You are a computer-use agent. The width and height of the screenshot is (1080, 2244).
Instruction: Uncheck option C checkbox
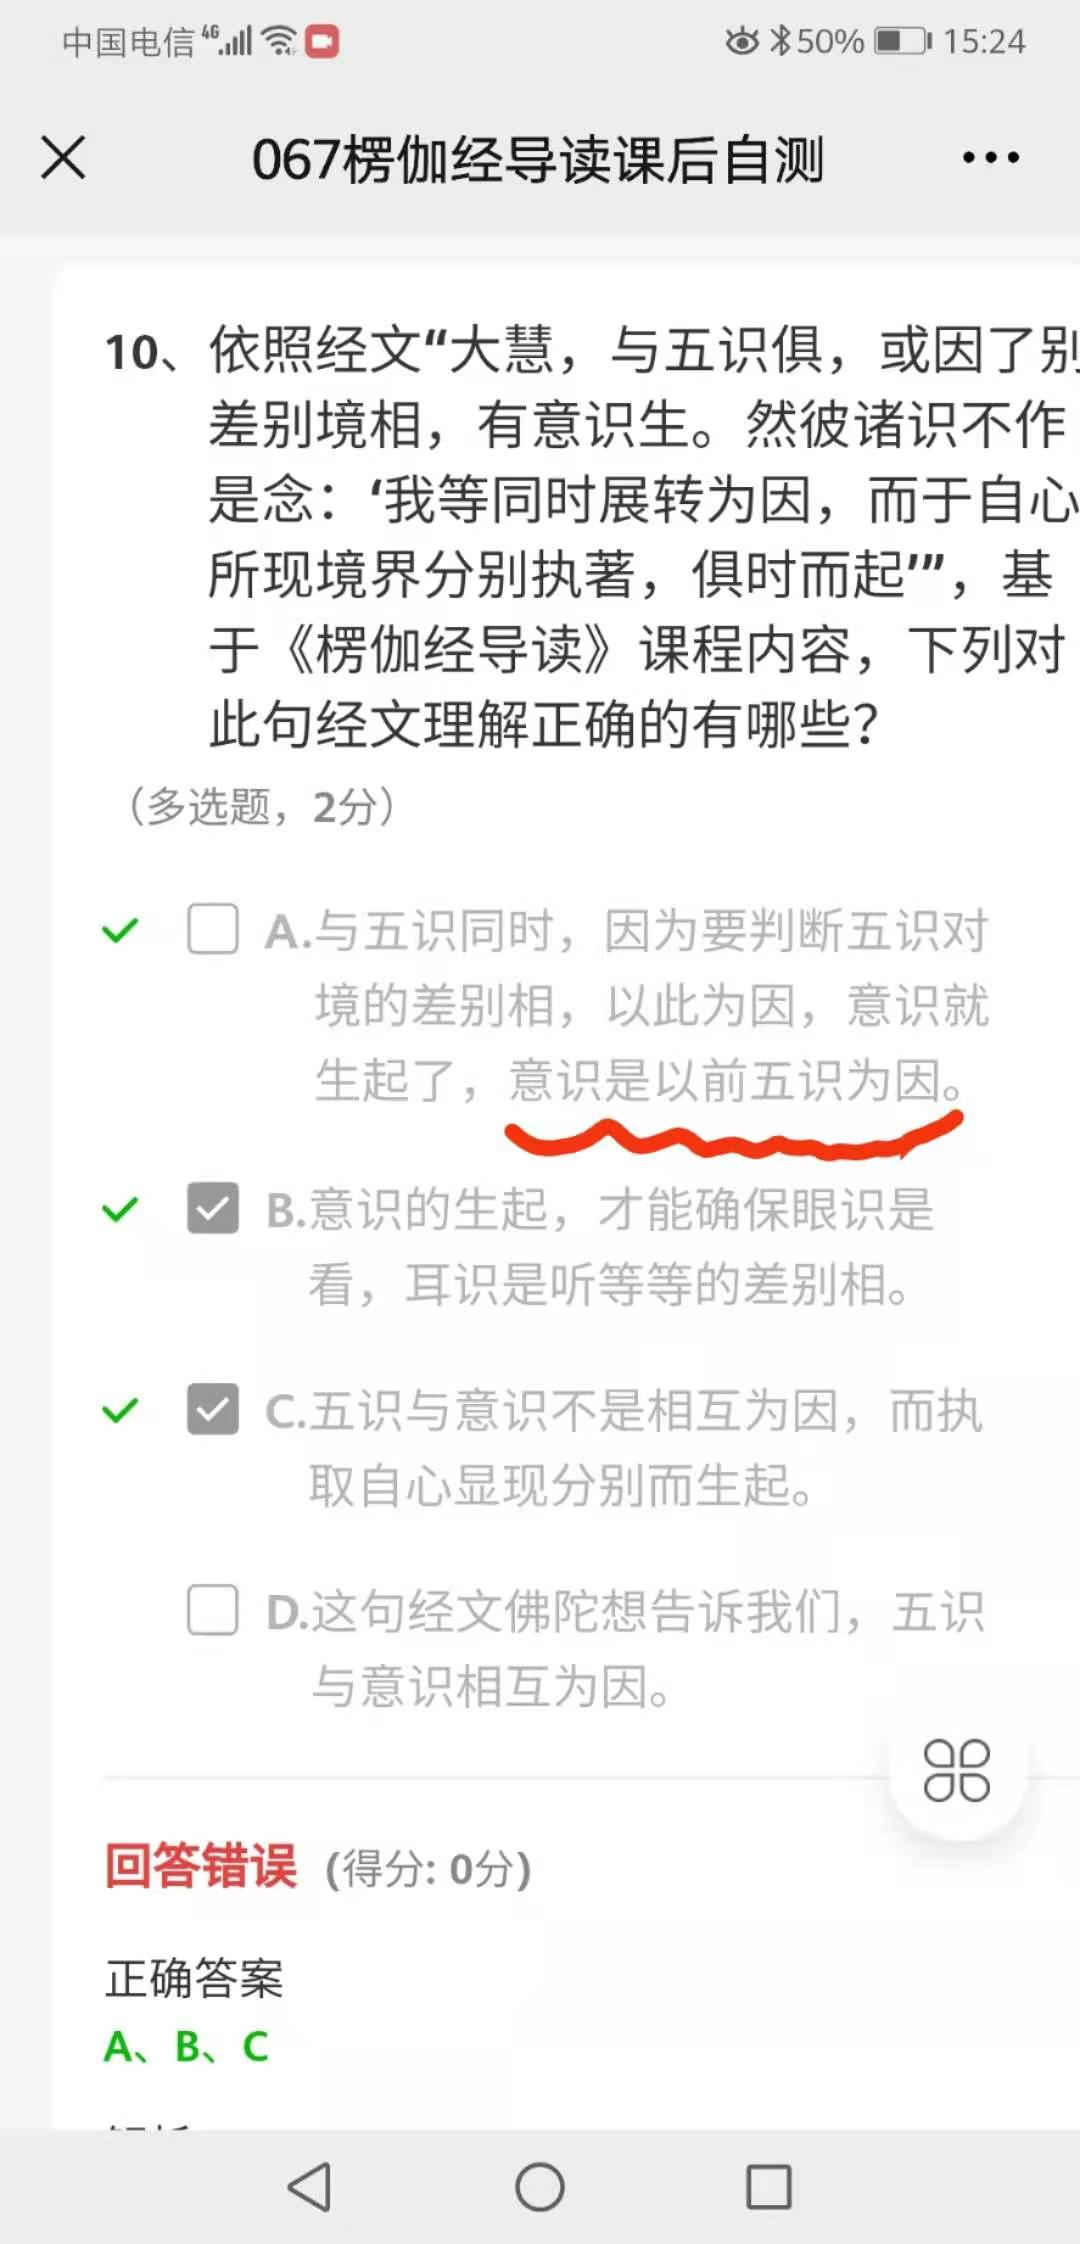tap(213, 1409)
